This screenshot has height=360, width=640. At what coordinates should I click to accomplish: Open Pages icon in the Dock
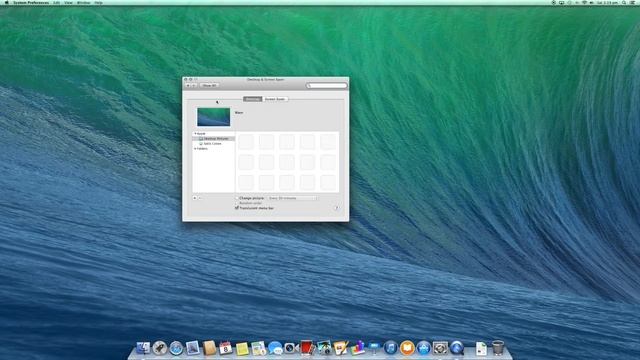click(341, 348)
